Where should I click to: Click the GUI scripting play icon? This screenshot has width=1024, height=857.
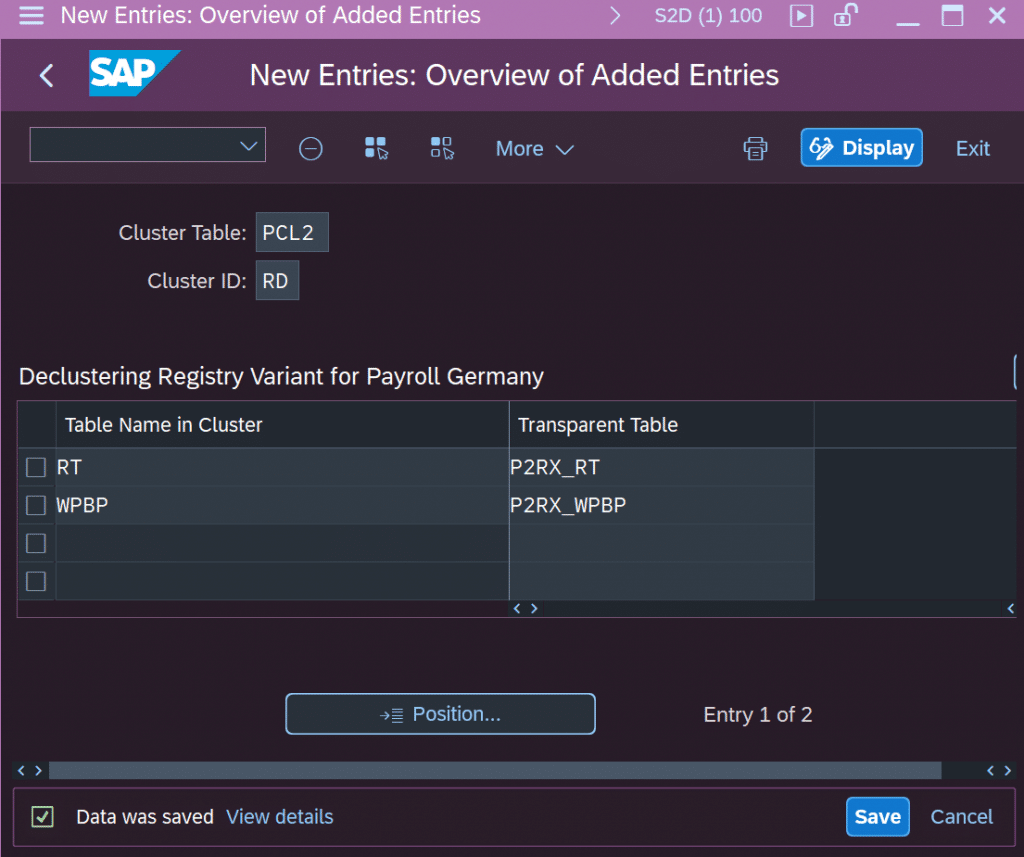pyautogui.click(x=800, y=16)
